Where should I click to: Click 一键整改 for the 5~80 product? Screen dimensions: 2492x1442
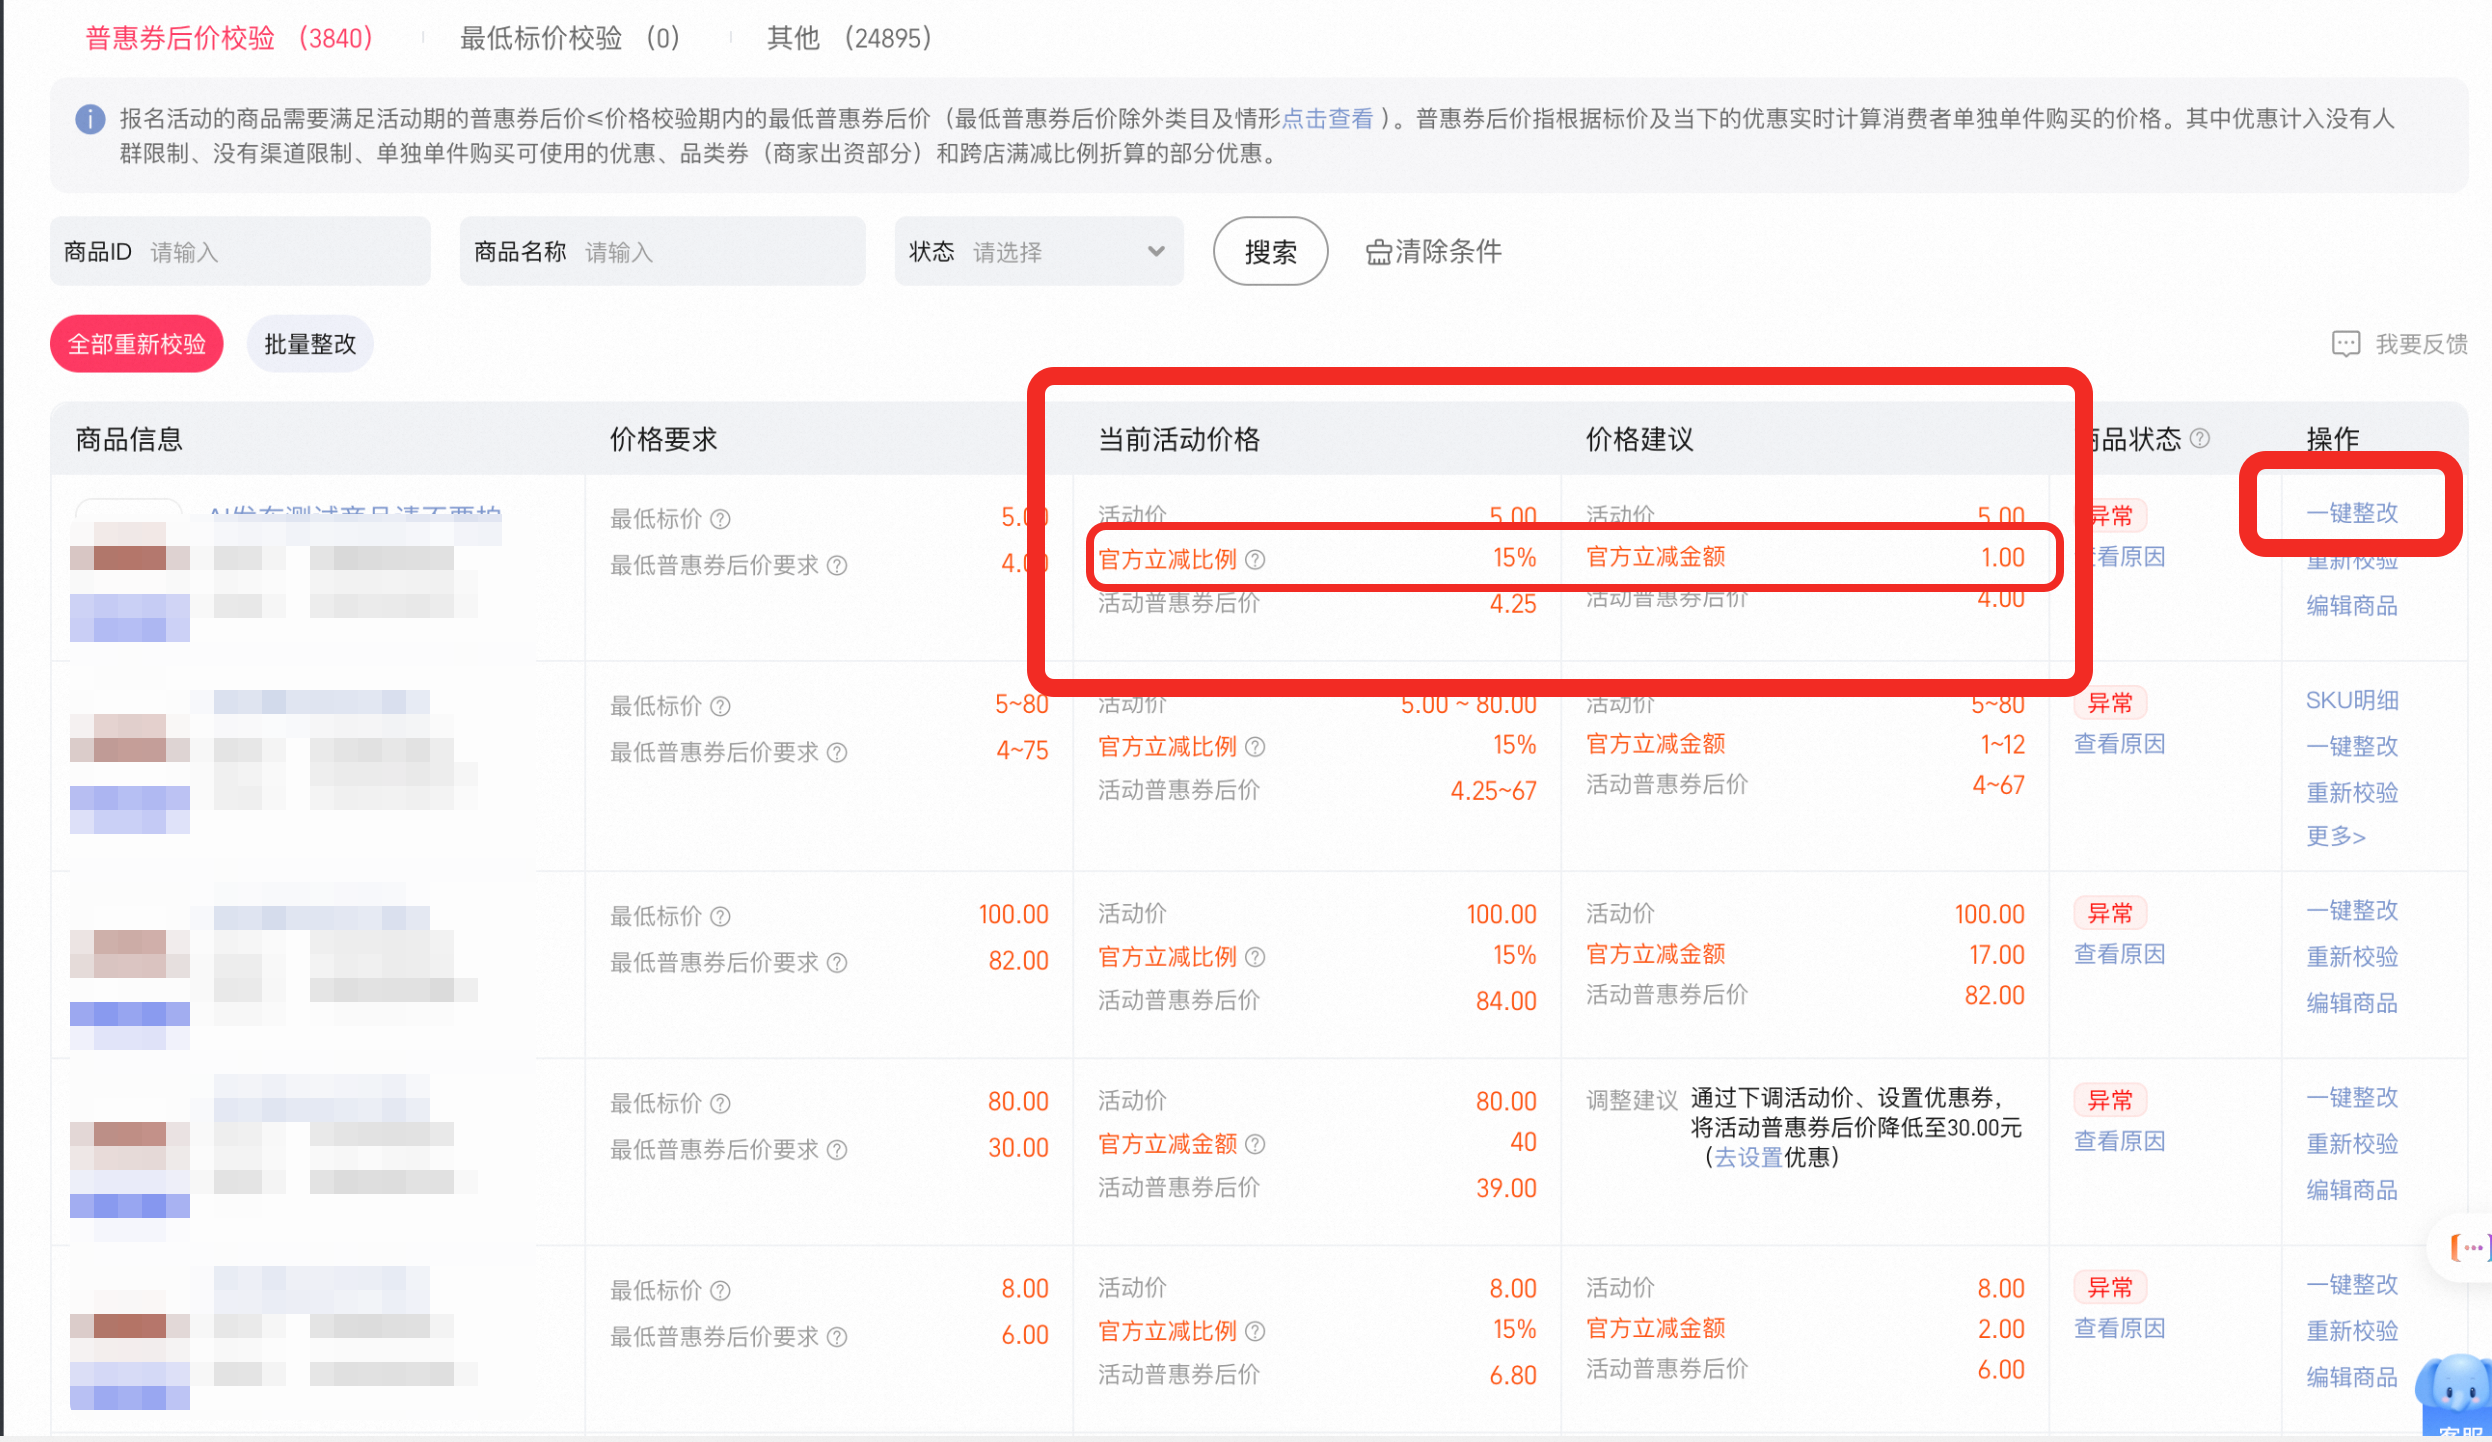click(x=2352, y=746)
